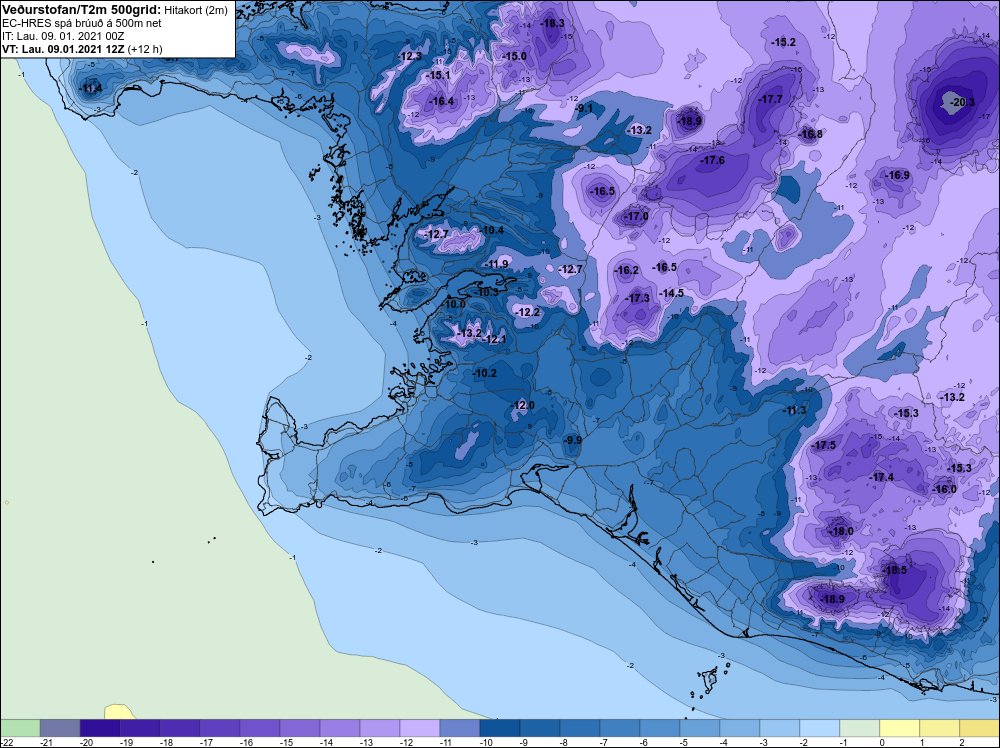The height and width of the screenshot is (748, 1000).
Task: Choose the legend swatch above the -5 label
Action: click(x=700, y=728)
